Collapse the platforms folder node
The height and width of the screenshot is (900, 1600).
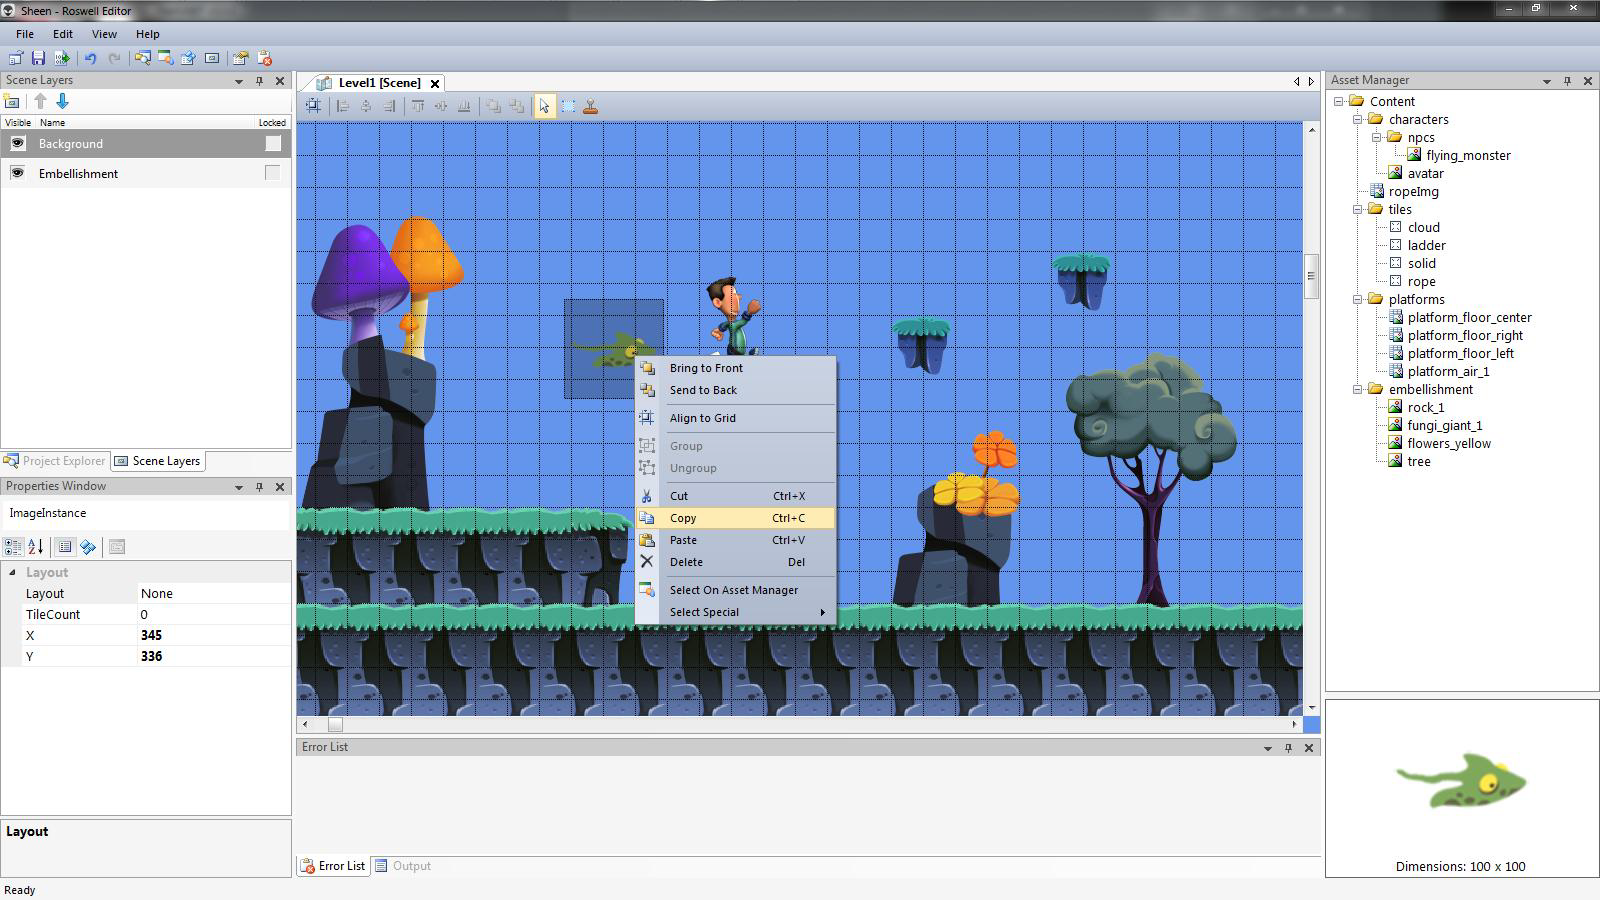tap(1358, 299)
